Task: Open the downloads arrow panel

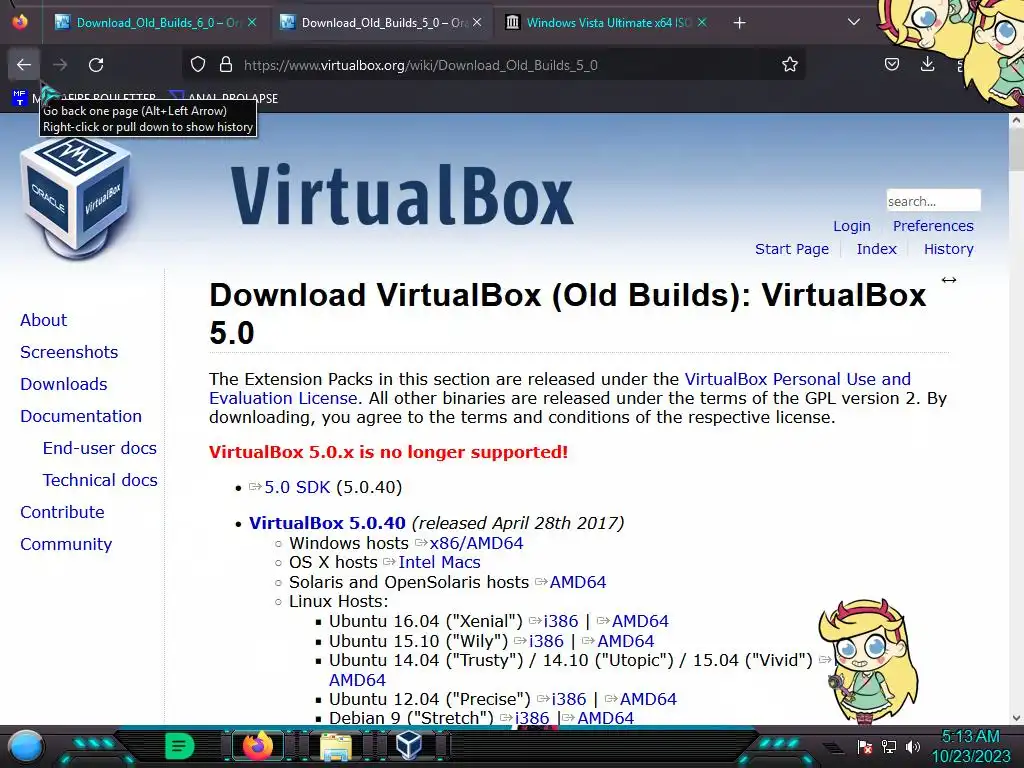Action: tap(927, 65)
